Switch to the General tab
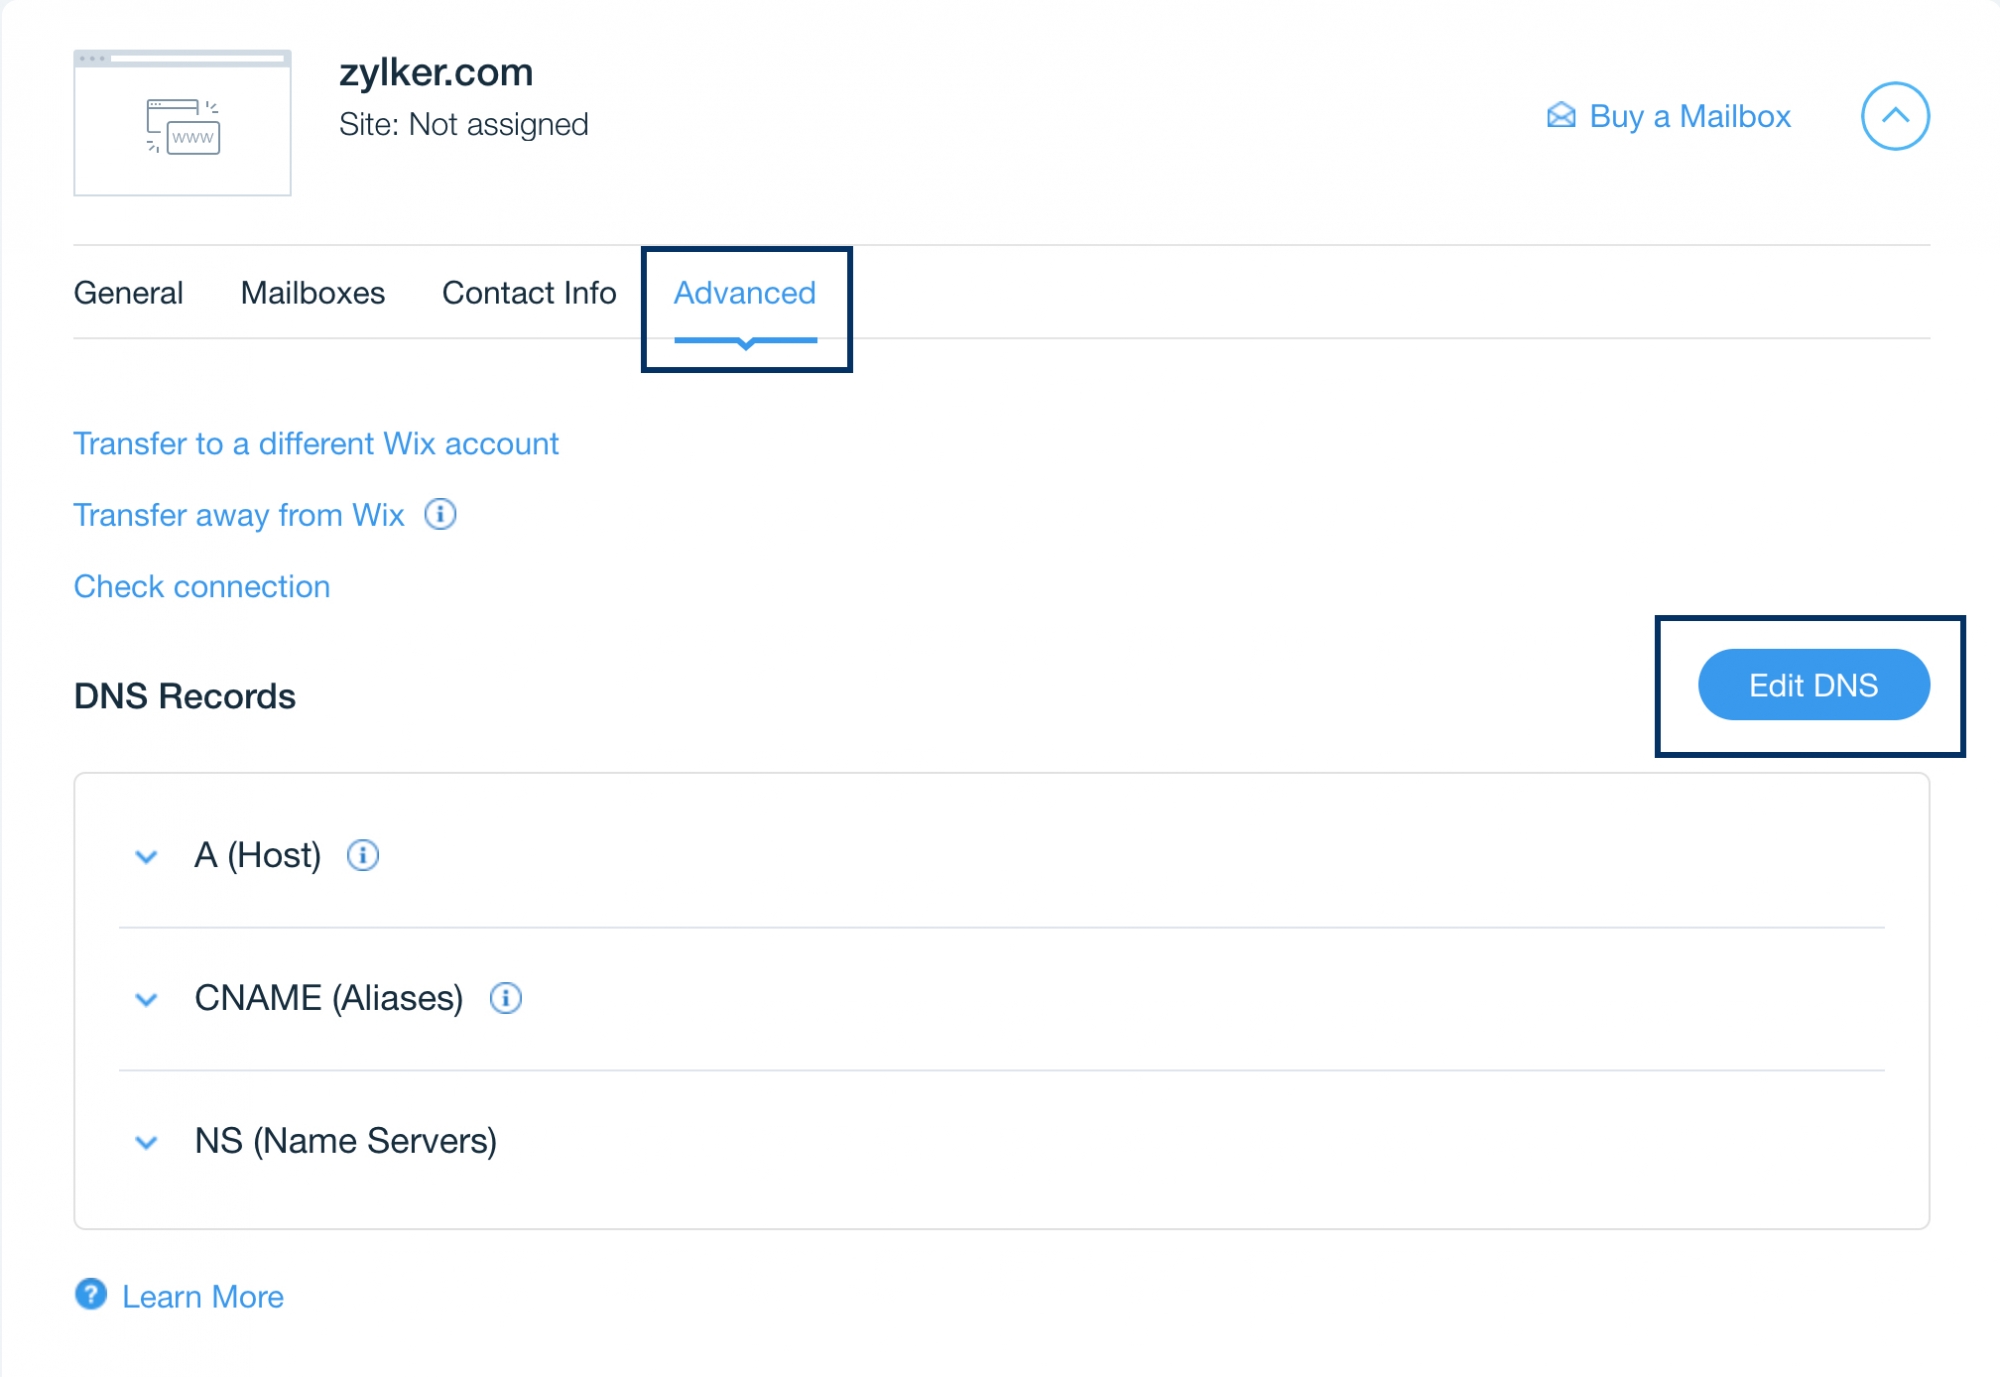Viewport: 2000px width, 1377px height. click(x=128, y=292)
